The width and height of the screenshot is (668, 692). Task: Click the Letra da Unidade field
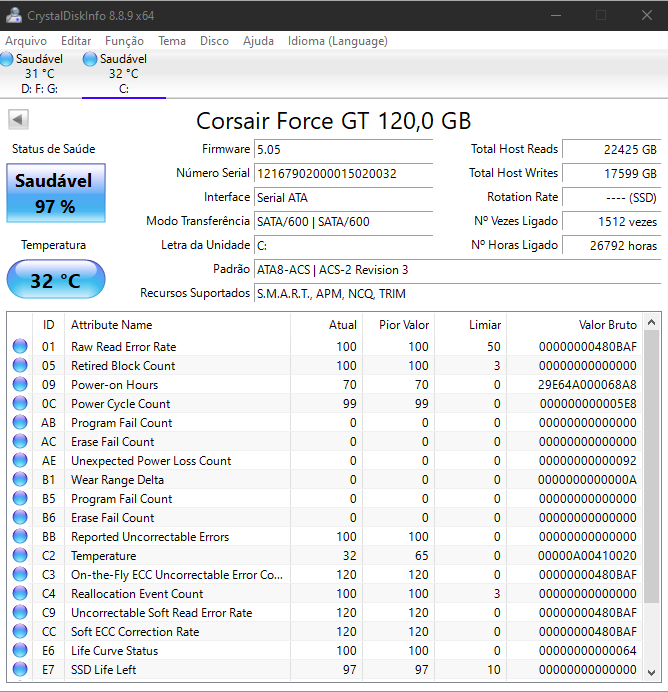(x=343, y=245)
